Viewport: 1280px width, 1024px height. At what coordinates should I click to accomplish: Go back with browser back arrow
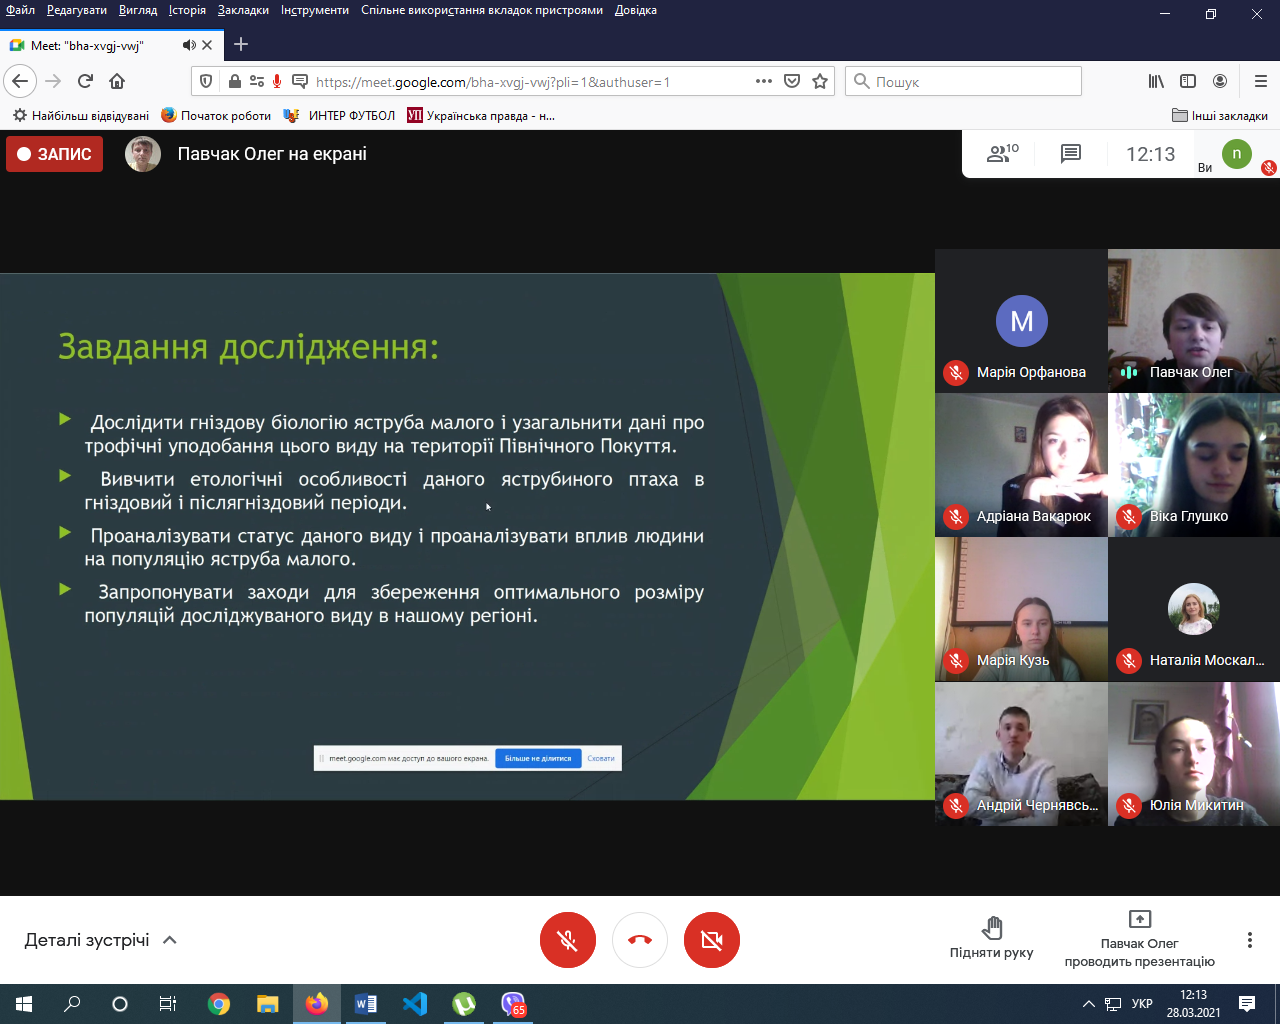pyautogui.click(x=20, y=81)
